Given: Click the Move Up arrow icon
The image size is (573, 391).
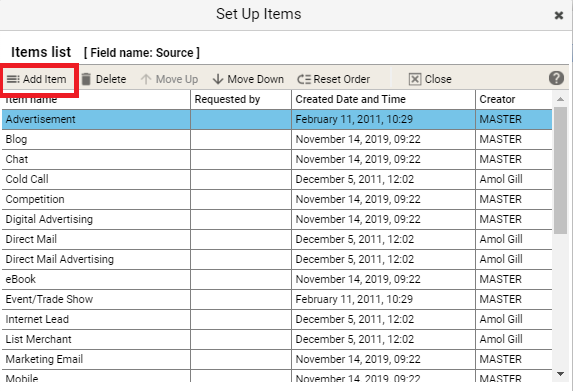Looking at the screenshot, I should tap(146, 79).
